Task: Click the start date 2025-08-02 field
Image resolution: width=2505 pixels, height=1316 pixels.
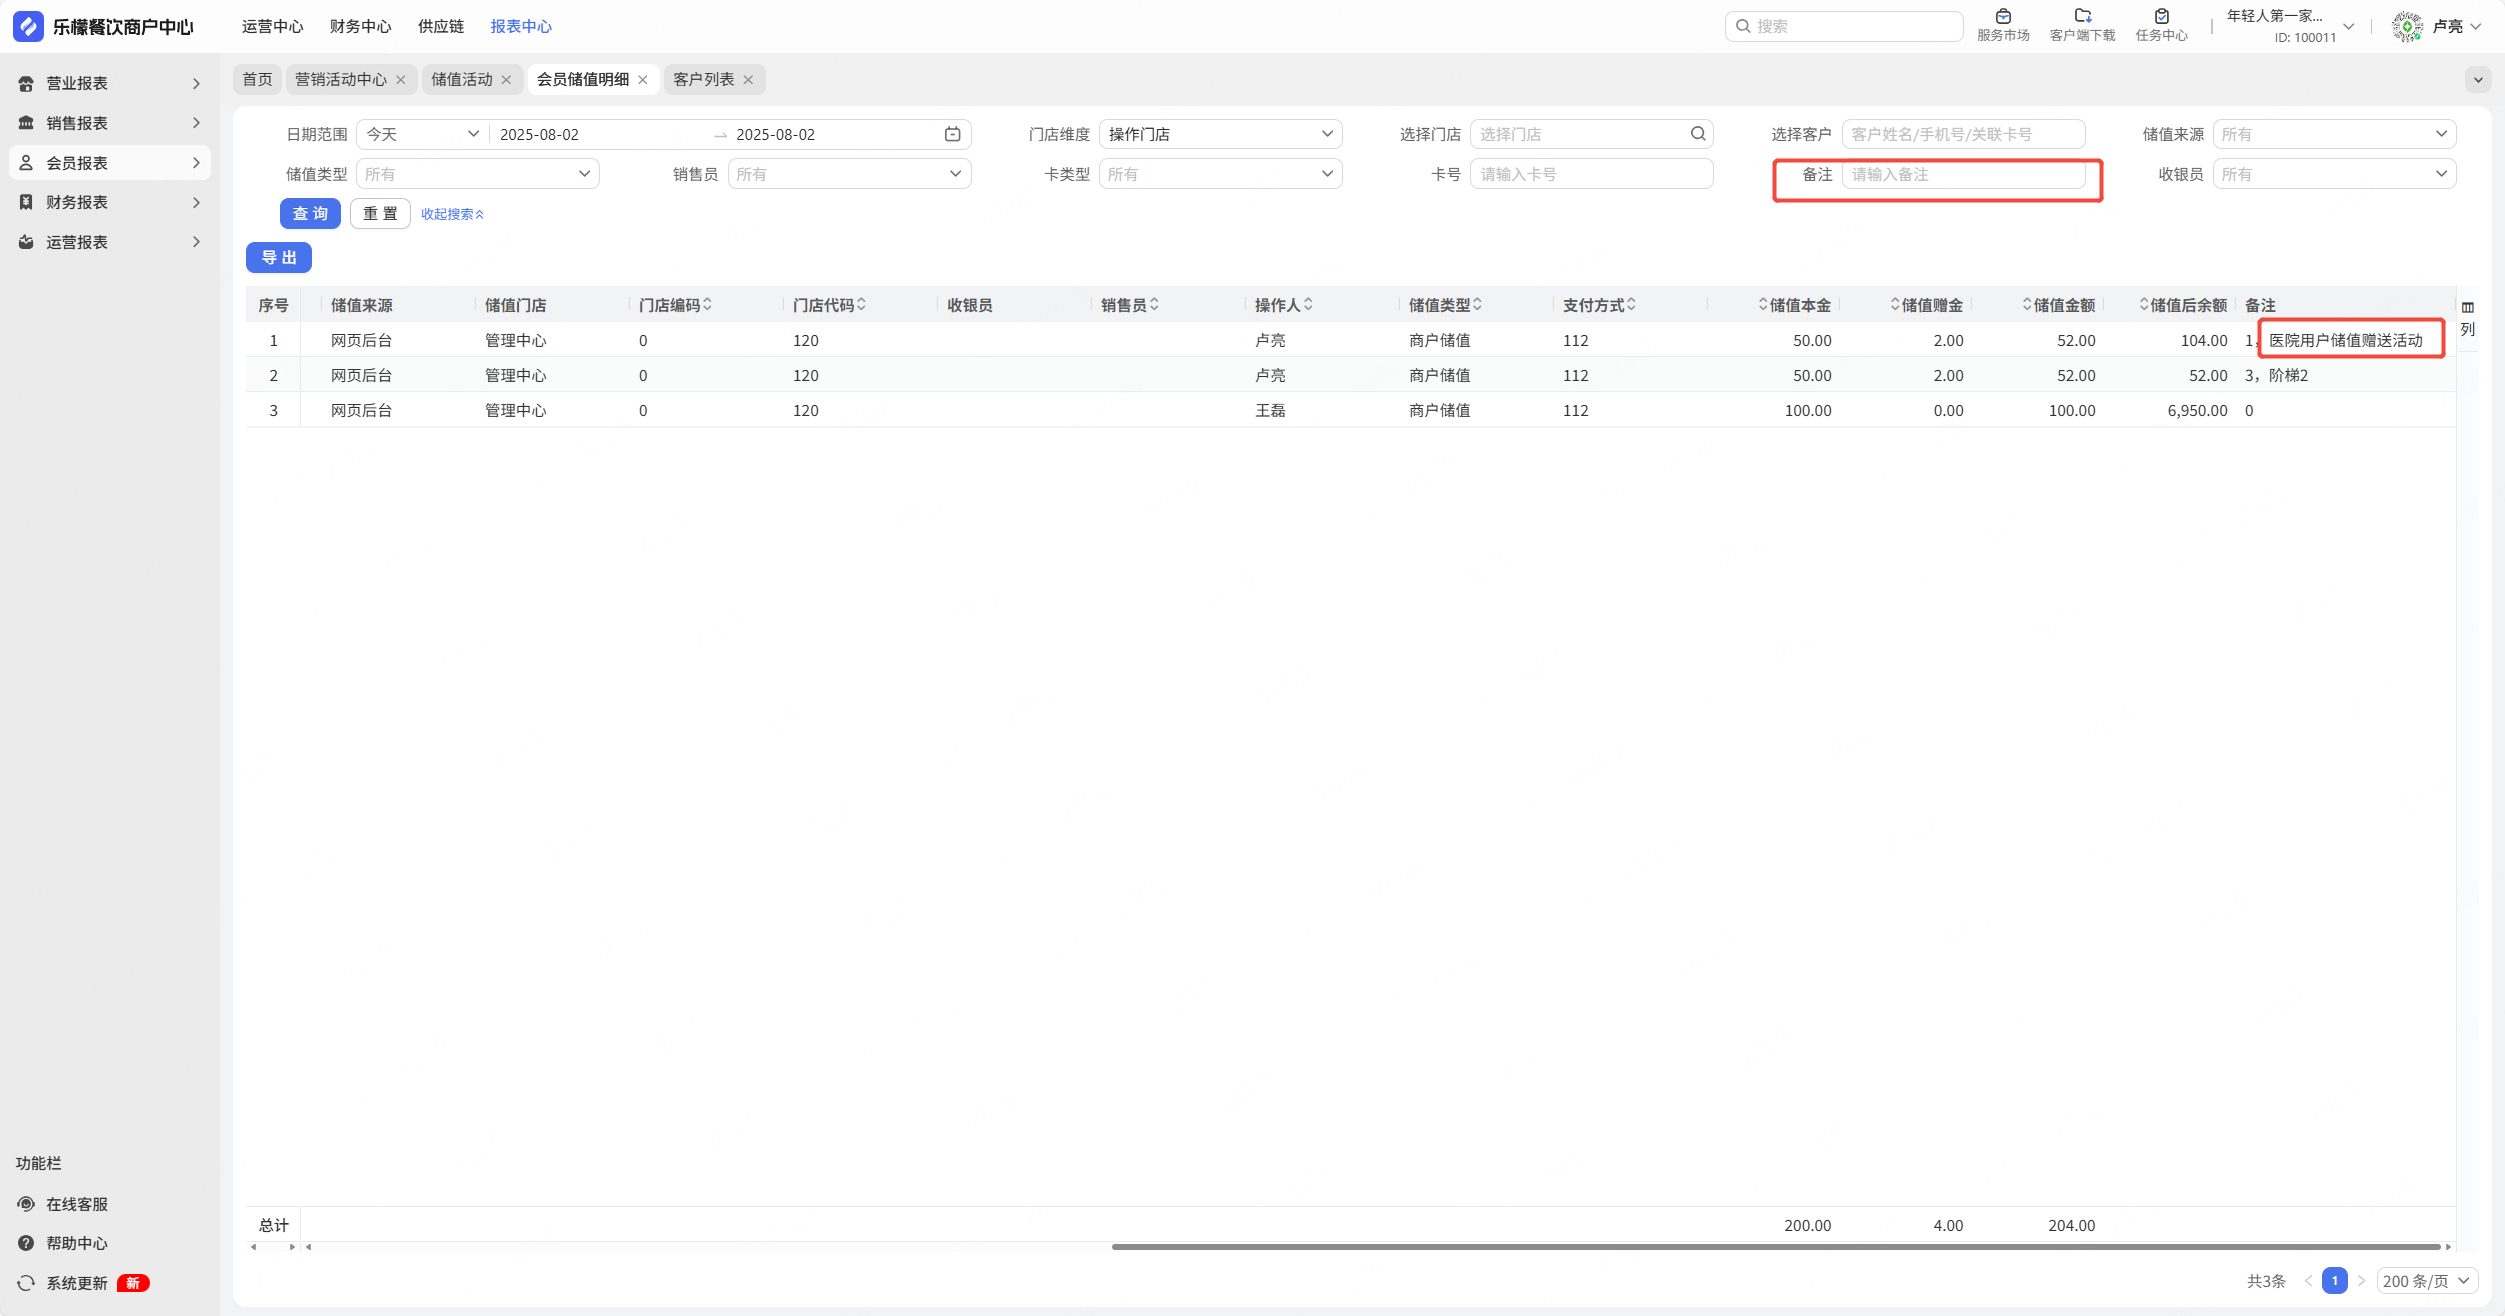Action: click(539, 134)
